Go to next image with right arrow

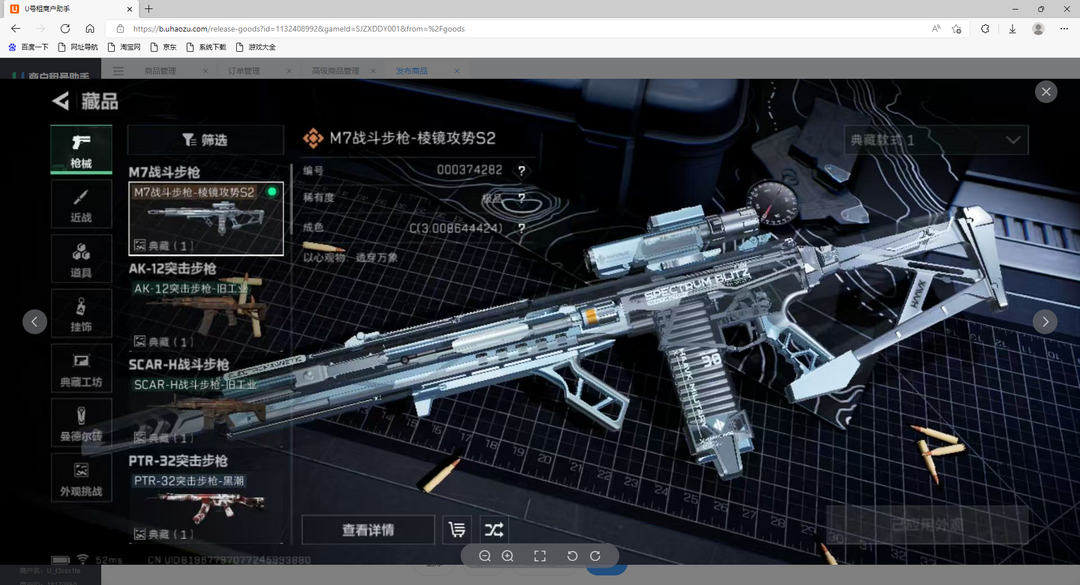pyautogui.click(x=1045, y=322)
